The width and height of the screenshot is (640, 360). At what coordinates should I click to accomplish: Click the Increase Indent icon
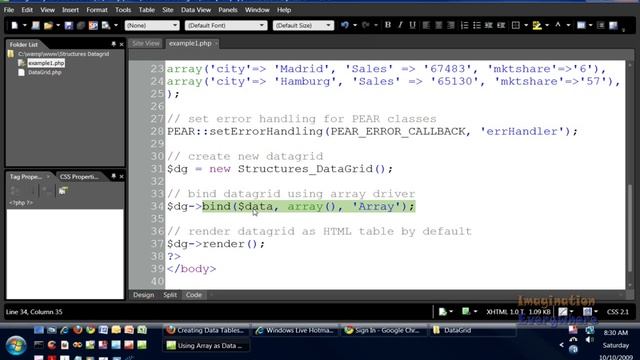coord(501,25)
